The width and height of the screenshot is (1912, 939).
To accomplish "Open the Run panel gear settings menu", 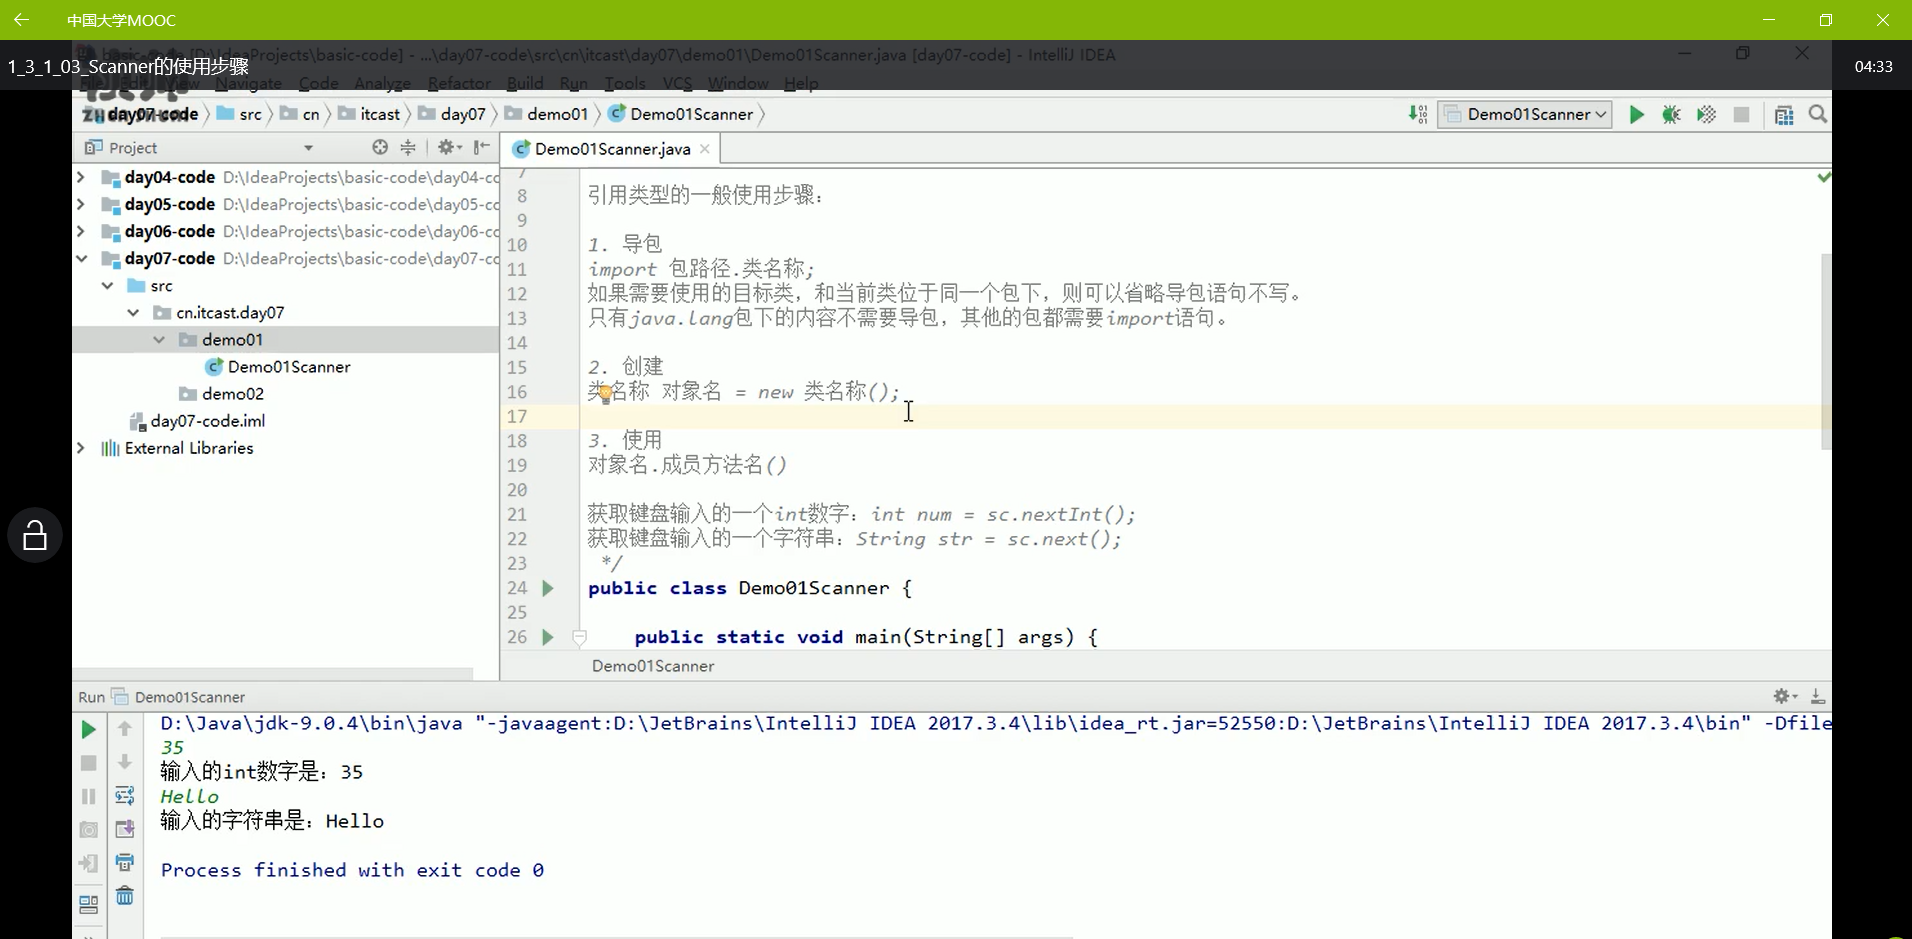I will [x=1785, y=696].
